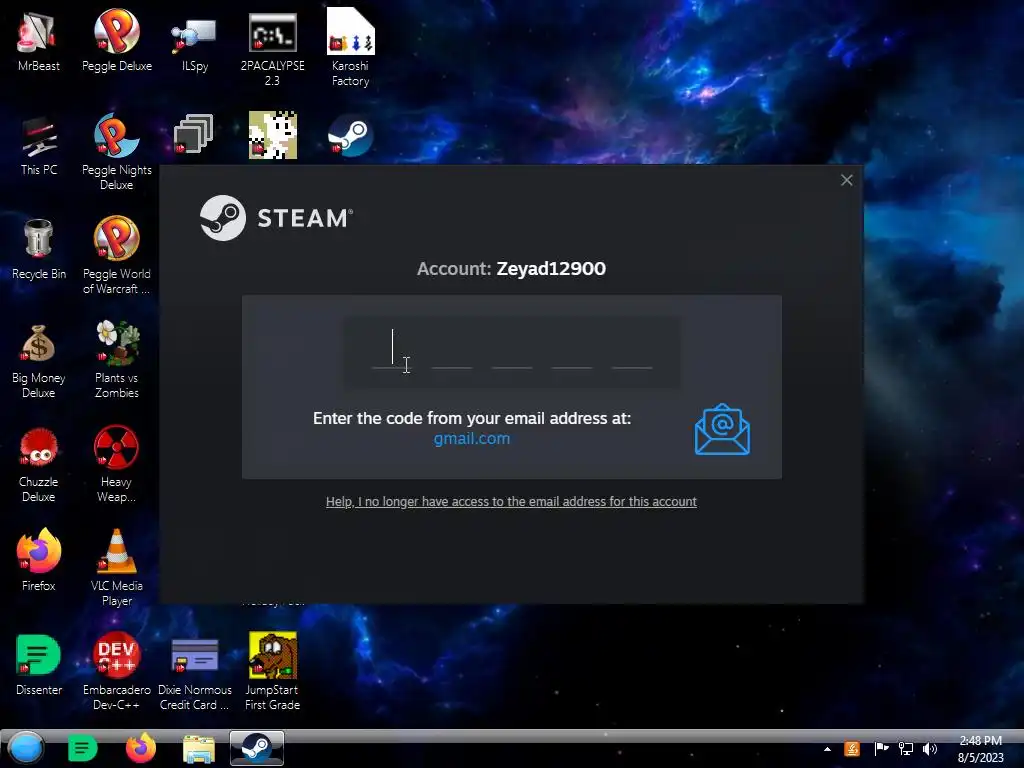This screenshot has width=1024, height=768.
Task: Select the Plants vs Zombies icon
Action: [117, 361]
